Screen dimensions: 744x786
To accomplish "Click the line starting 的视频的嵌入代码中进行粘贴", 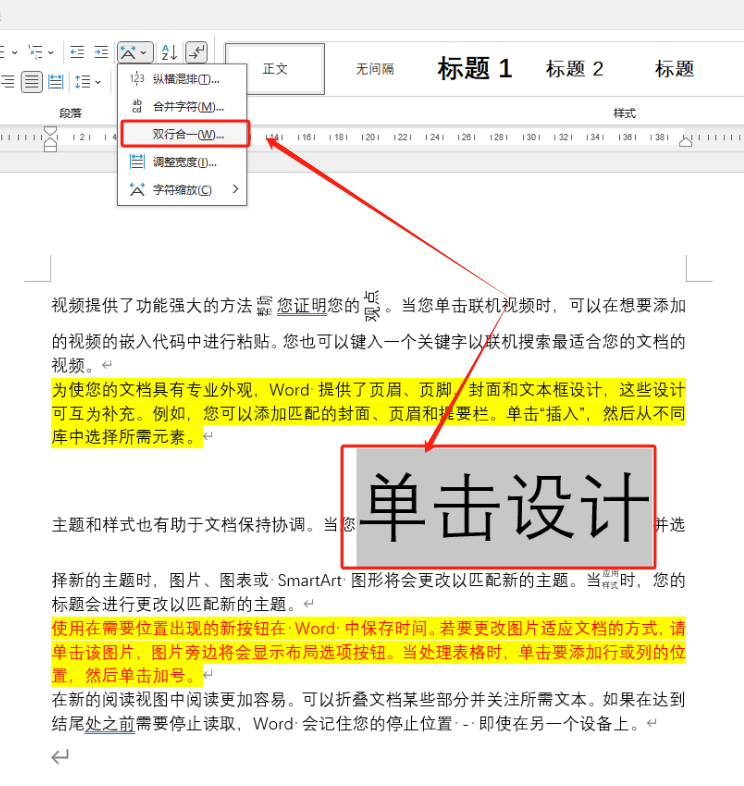I will point(368,342).
